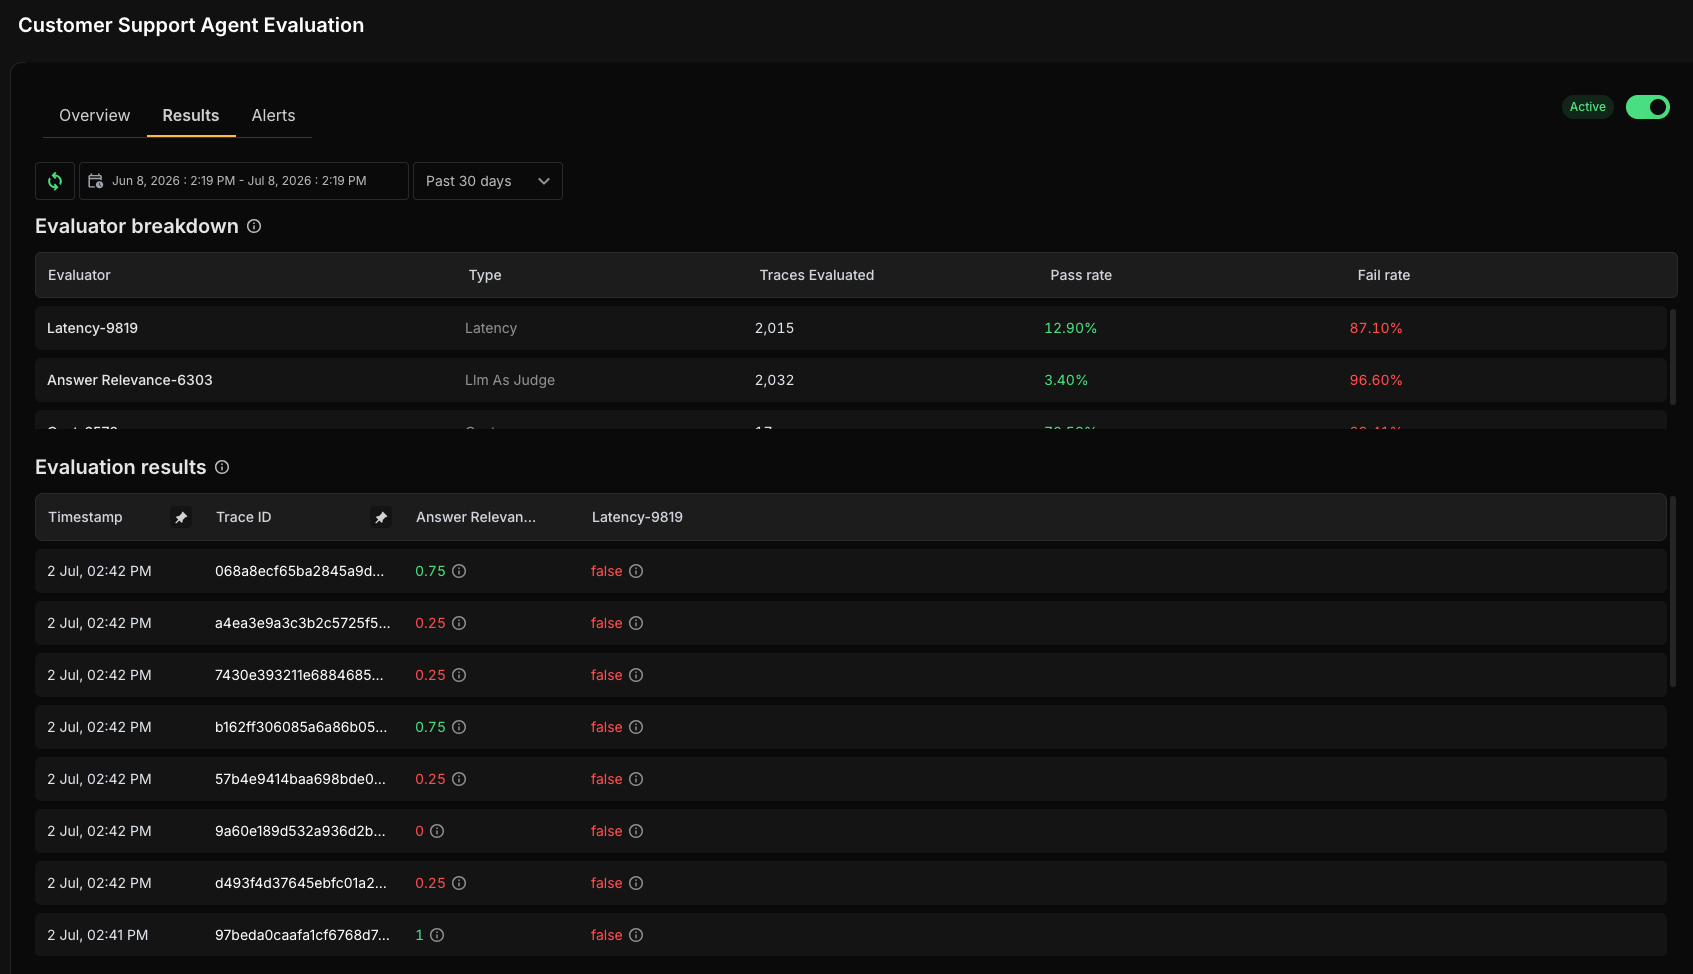This screenshot has width=1693, height=974.
Task: Click the 96.60% fail rate value
Action: point(1376,380)
